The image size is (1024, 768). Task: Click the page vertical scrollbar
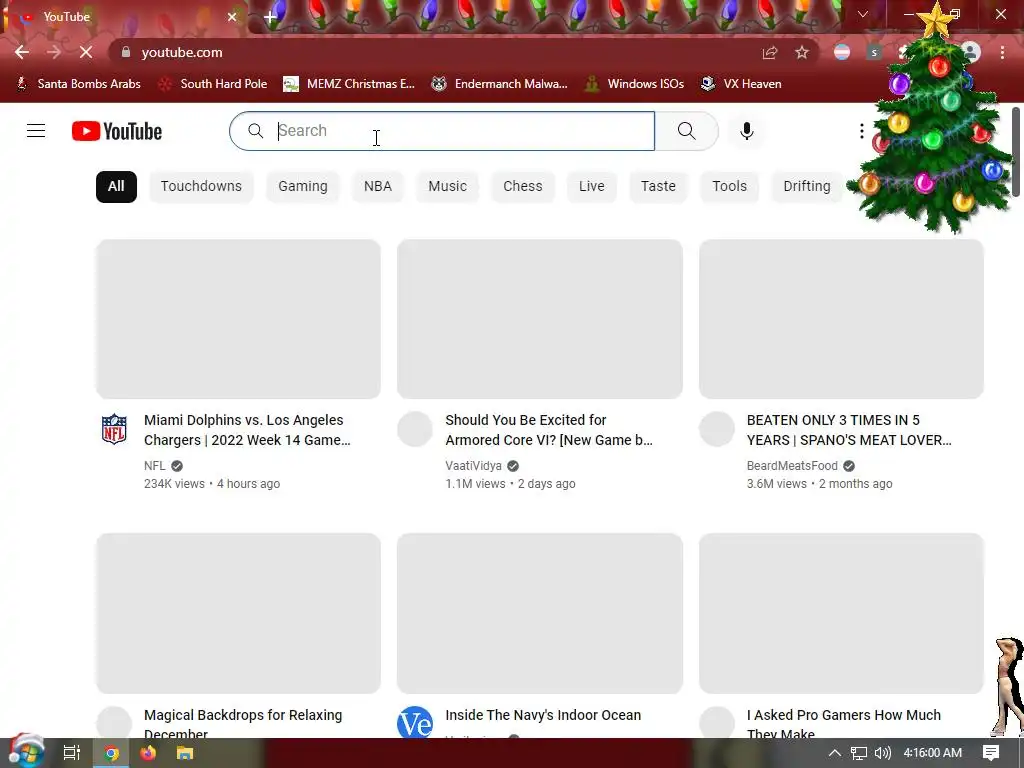click(x=1016, y=151)
